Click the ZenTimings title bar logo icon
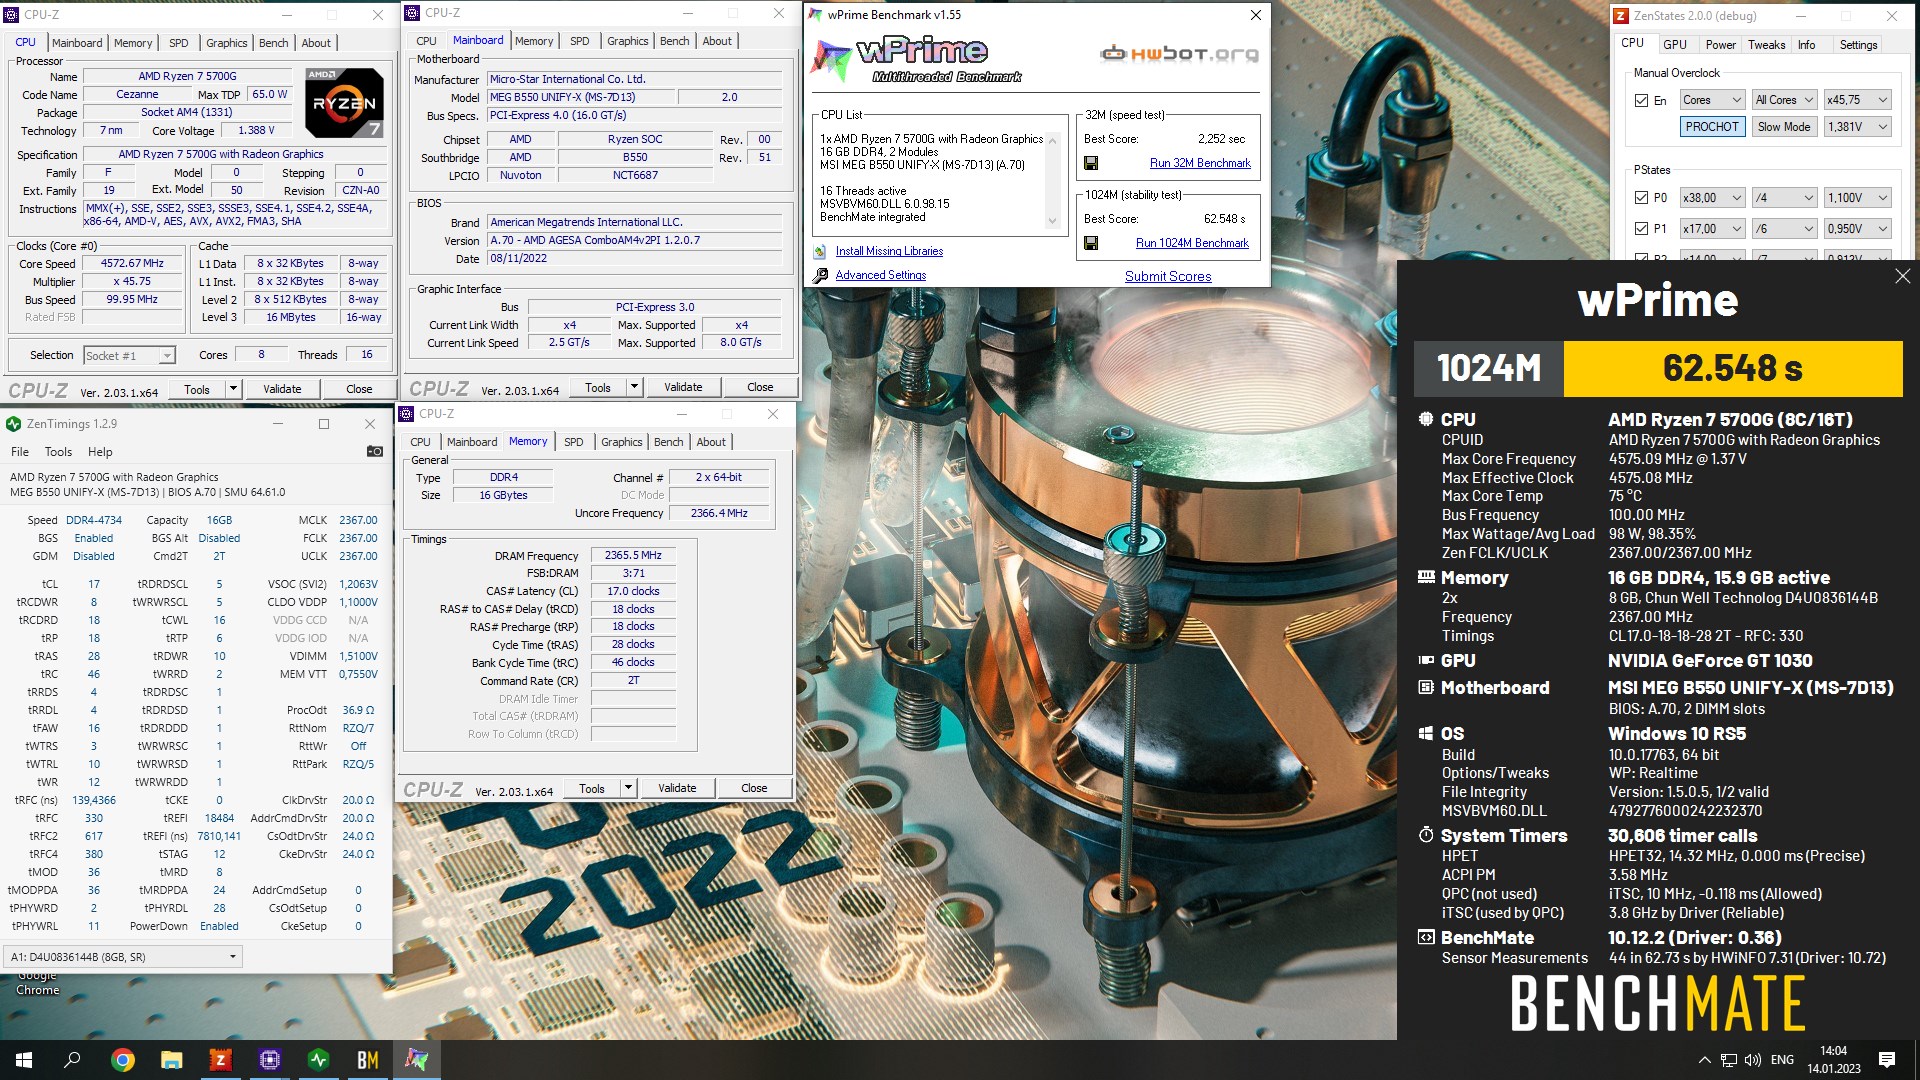Viewport: 1920px width, 1080px height. (14, 424)
